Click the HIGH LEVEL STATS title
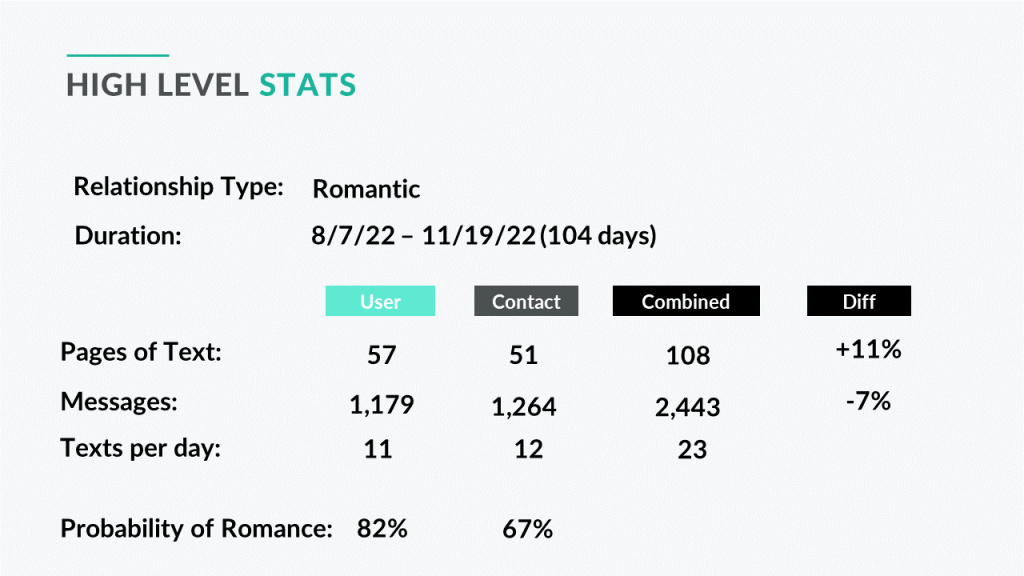Viewport: 1024px width, 576px height. tap(211, 85)
